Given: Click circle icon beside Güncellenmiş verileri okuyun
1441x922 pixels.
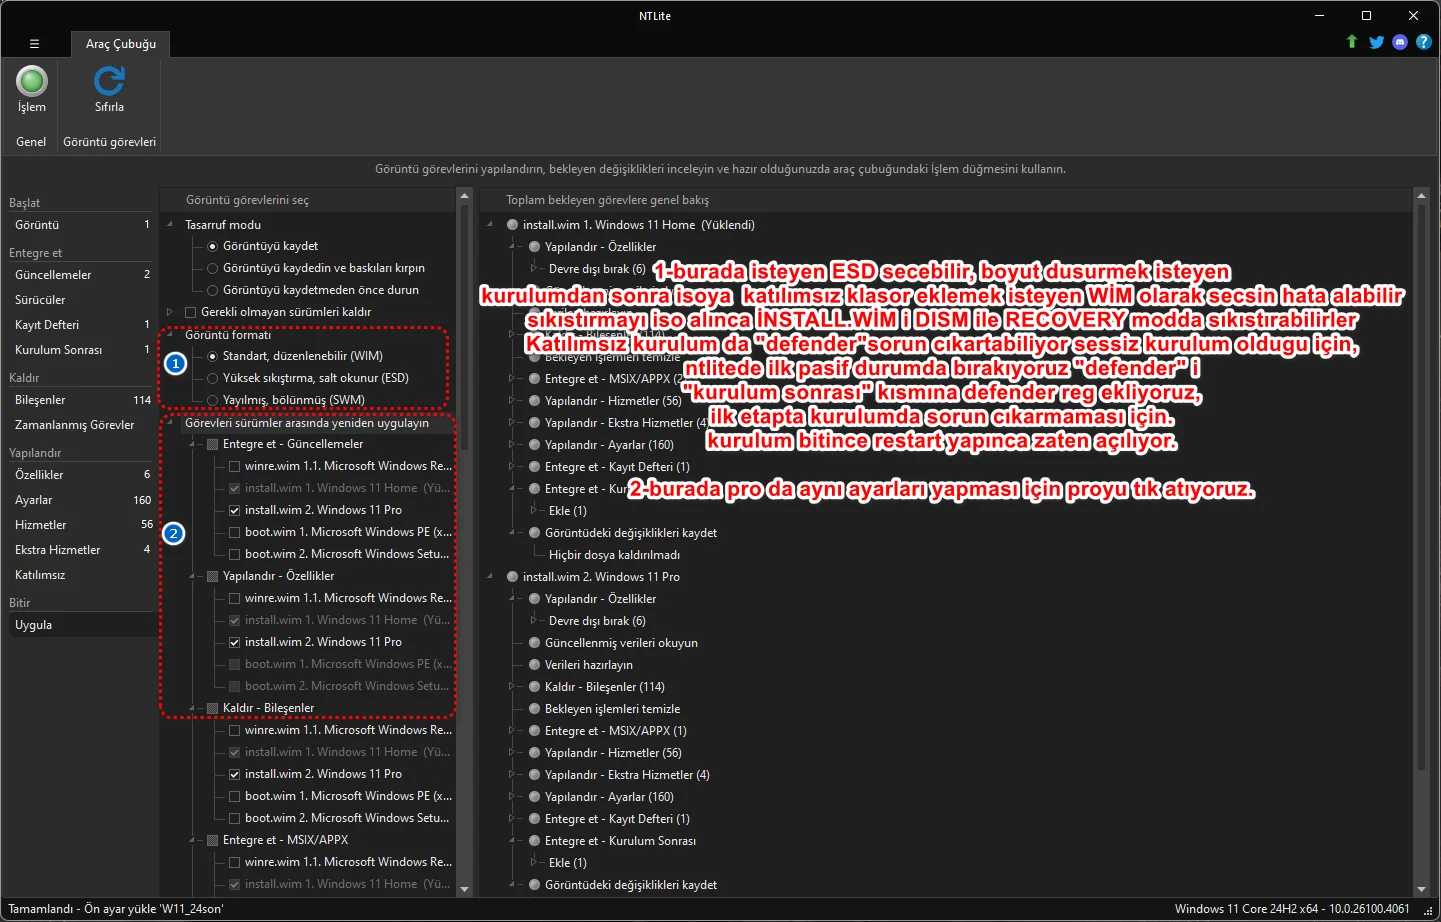Looking at the screenshot, I should point(535,643).
